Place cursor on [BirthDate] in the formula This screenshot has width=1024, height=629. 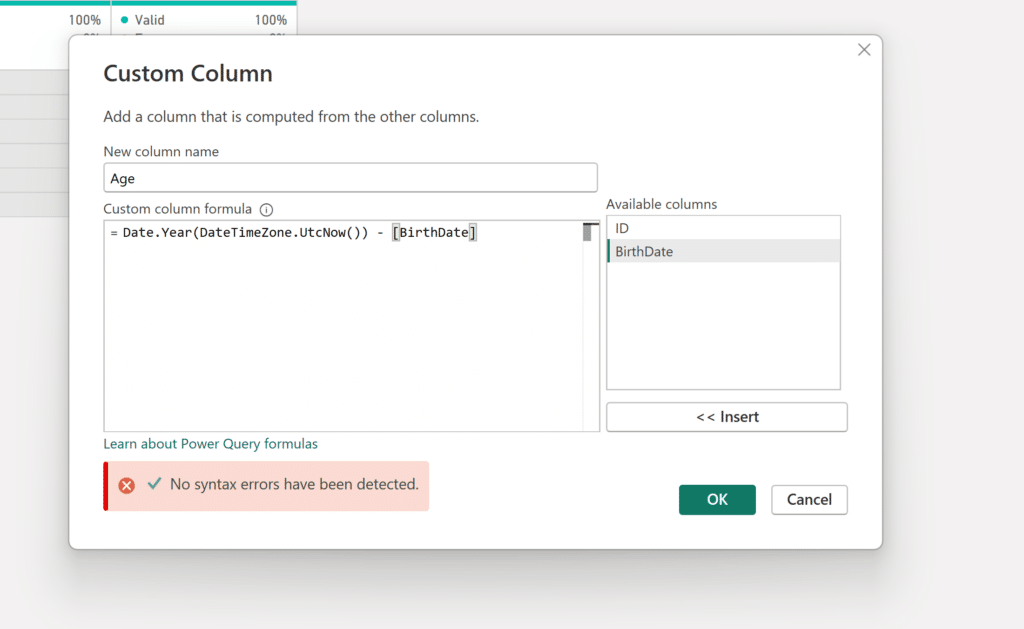pos(434,233)
